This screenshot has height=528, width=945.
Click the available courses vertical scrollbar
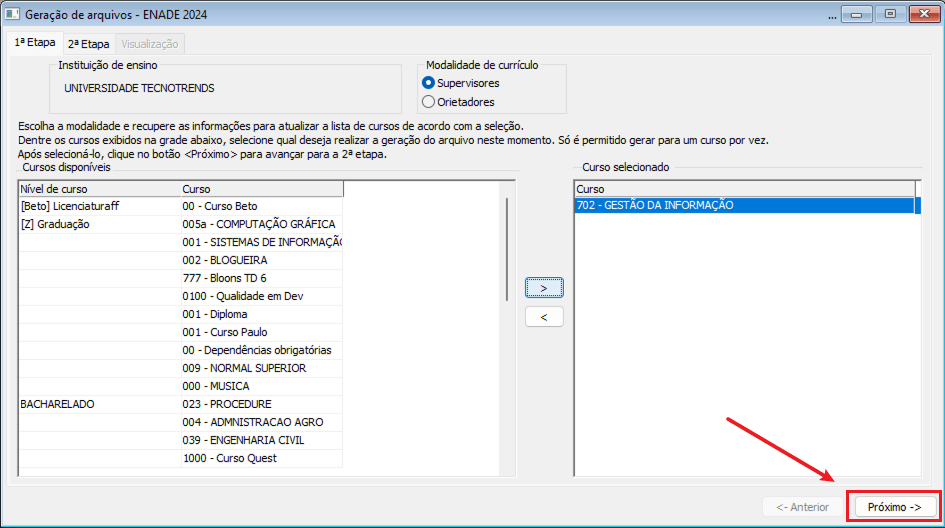point(507,250)
